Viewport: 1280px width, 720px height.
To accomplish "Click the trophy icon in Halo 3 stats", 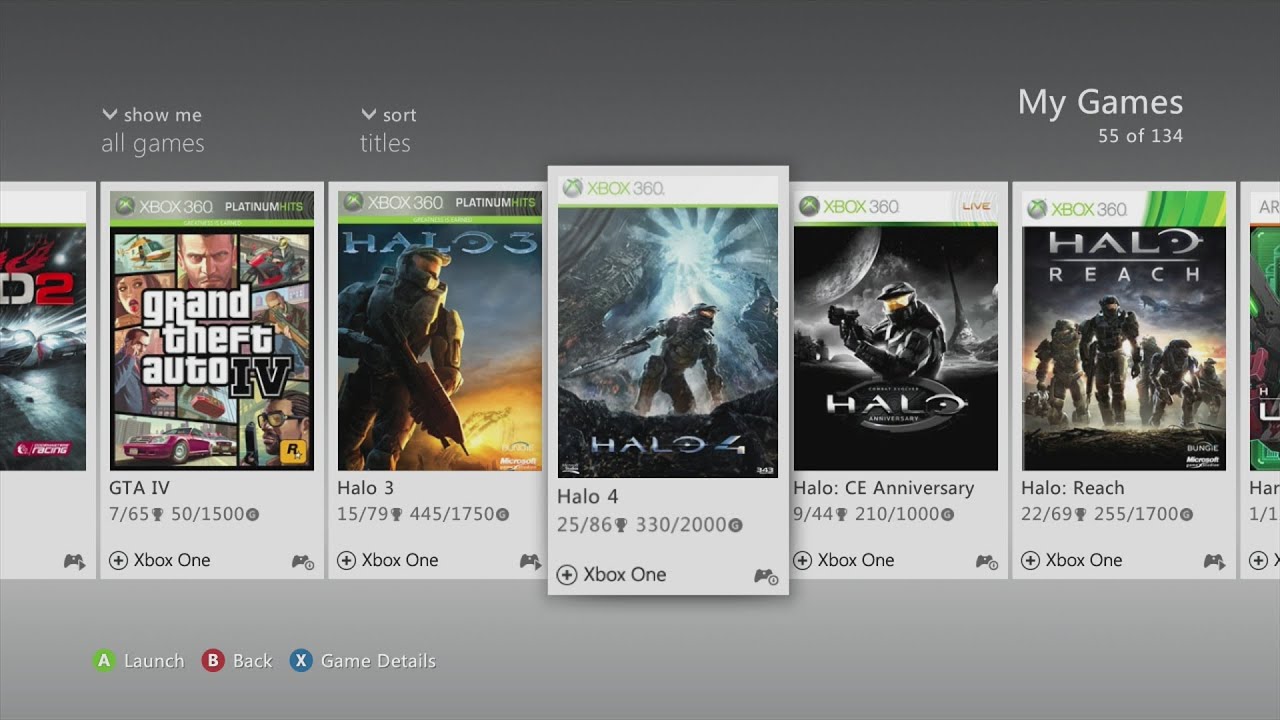I will [396, 515].
